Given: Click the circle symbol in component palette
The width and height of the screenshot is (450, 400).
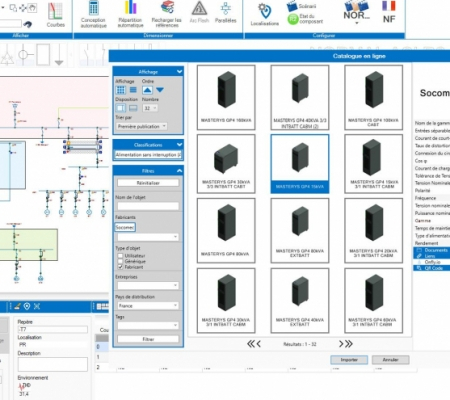Looking at the screenshot, I should pyautogui.click(x=24, y=54).
